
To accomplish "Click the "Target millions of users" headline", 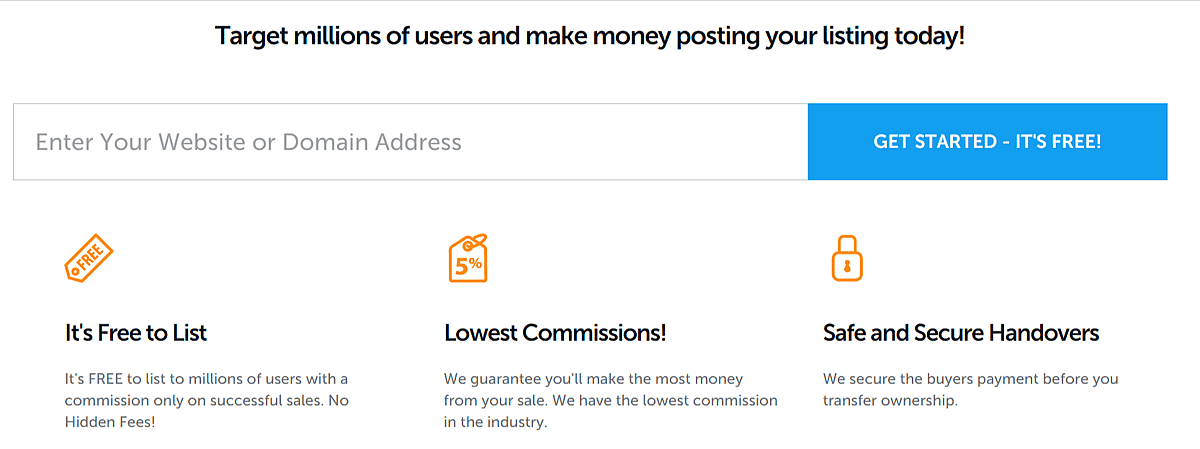I will 590,38.
